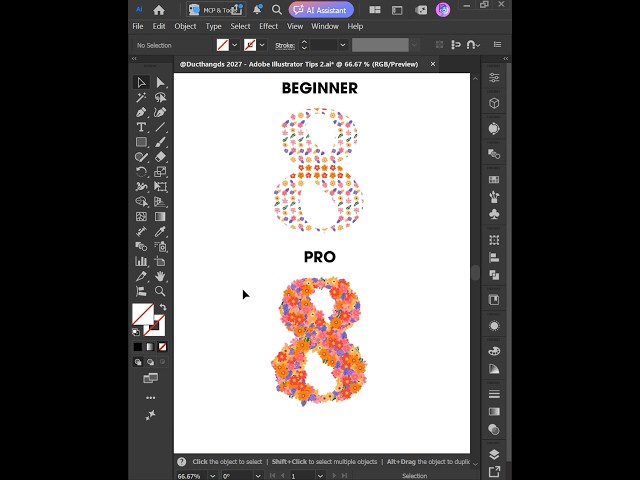Screen dimensions: 640x480
Task: Open the Object menu
Action: [185, 26]
